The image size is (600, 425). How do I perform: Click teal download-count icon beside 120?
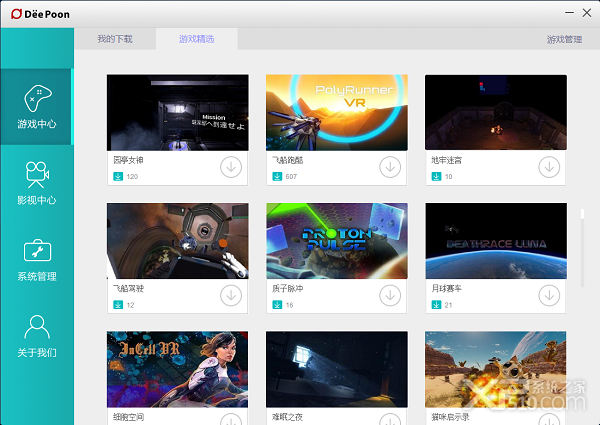tap(118, 176)
